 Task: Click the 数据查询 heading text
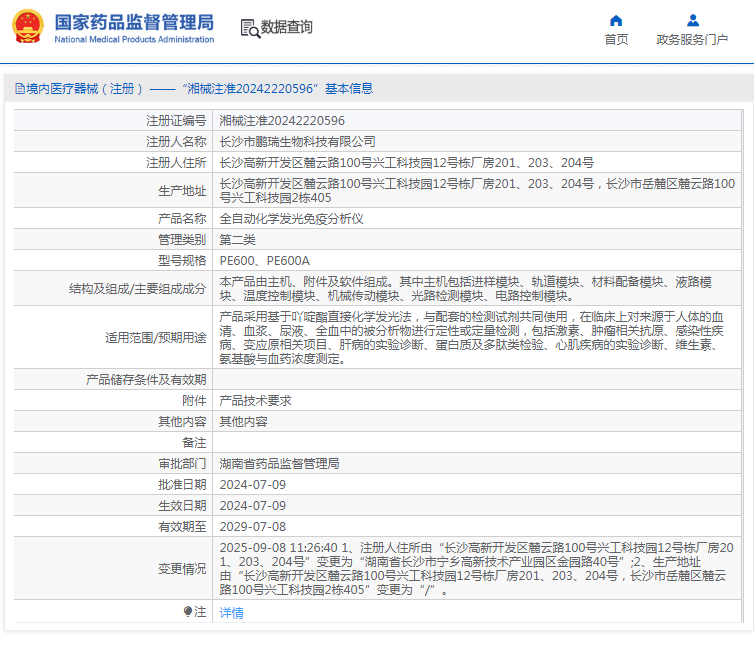(x=287, y=27)
